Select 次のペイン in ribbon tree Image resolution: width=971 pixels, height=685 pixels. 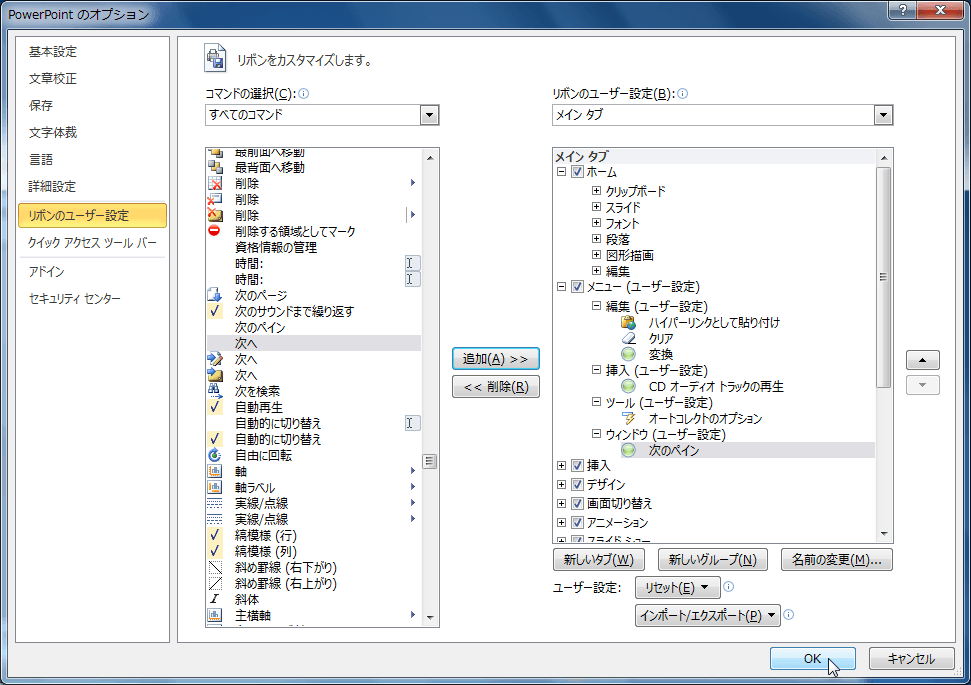coord(674,451)
